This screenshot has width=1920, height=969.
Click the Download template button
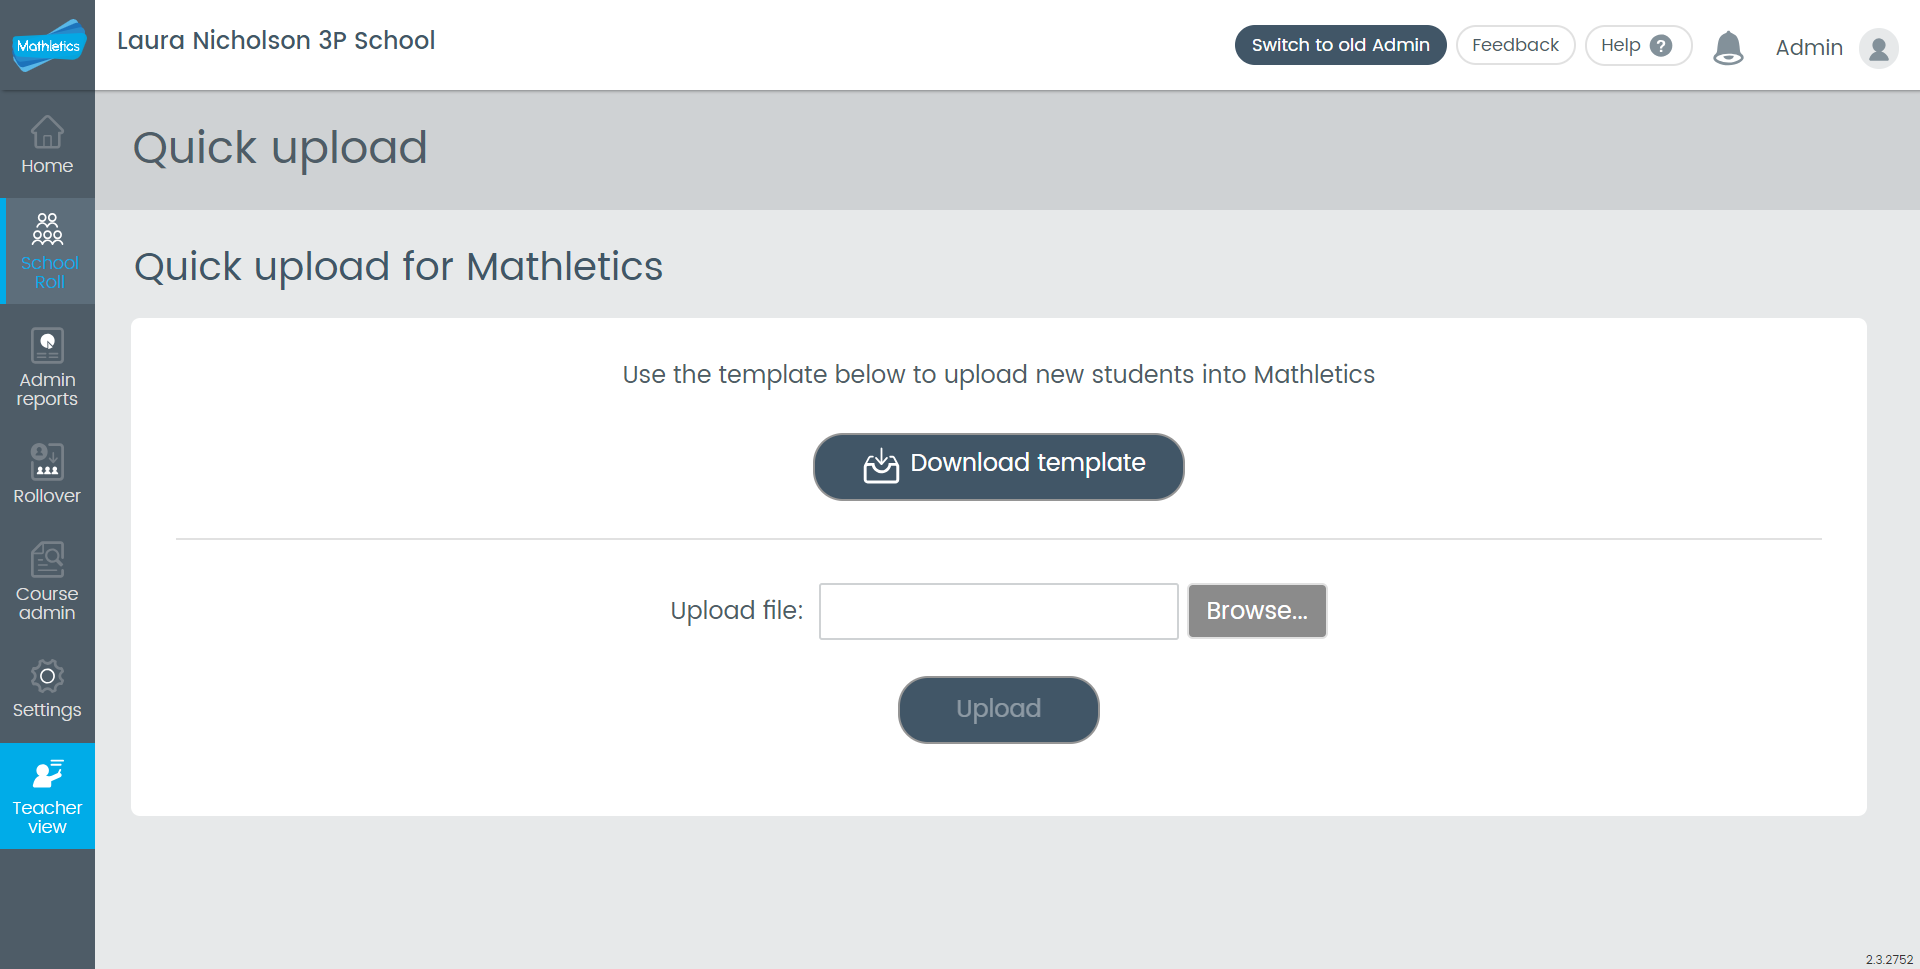point(998,467)
